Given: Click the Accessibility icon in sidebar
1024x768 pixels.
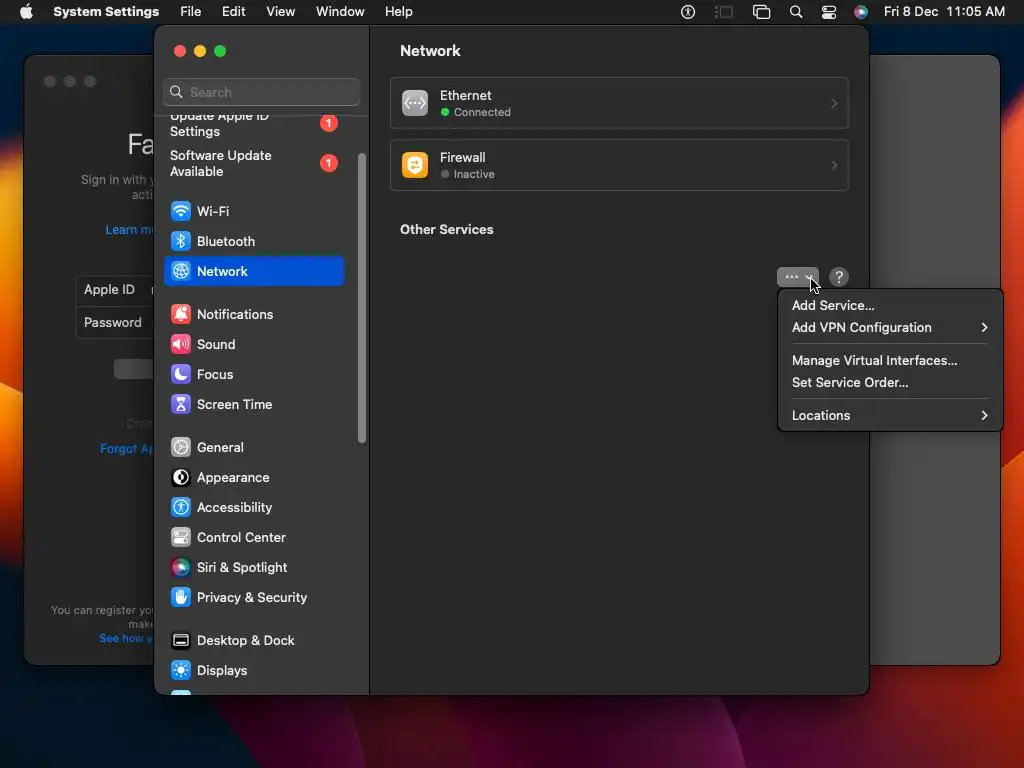Looking at the screenshot, I should 181,507.
